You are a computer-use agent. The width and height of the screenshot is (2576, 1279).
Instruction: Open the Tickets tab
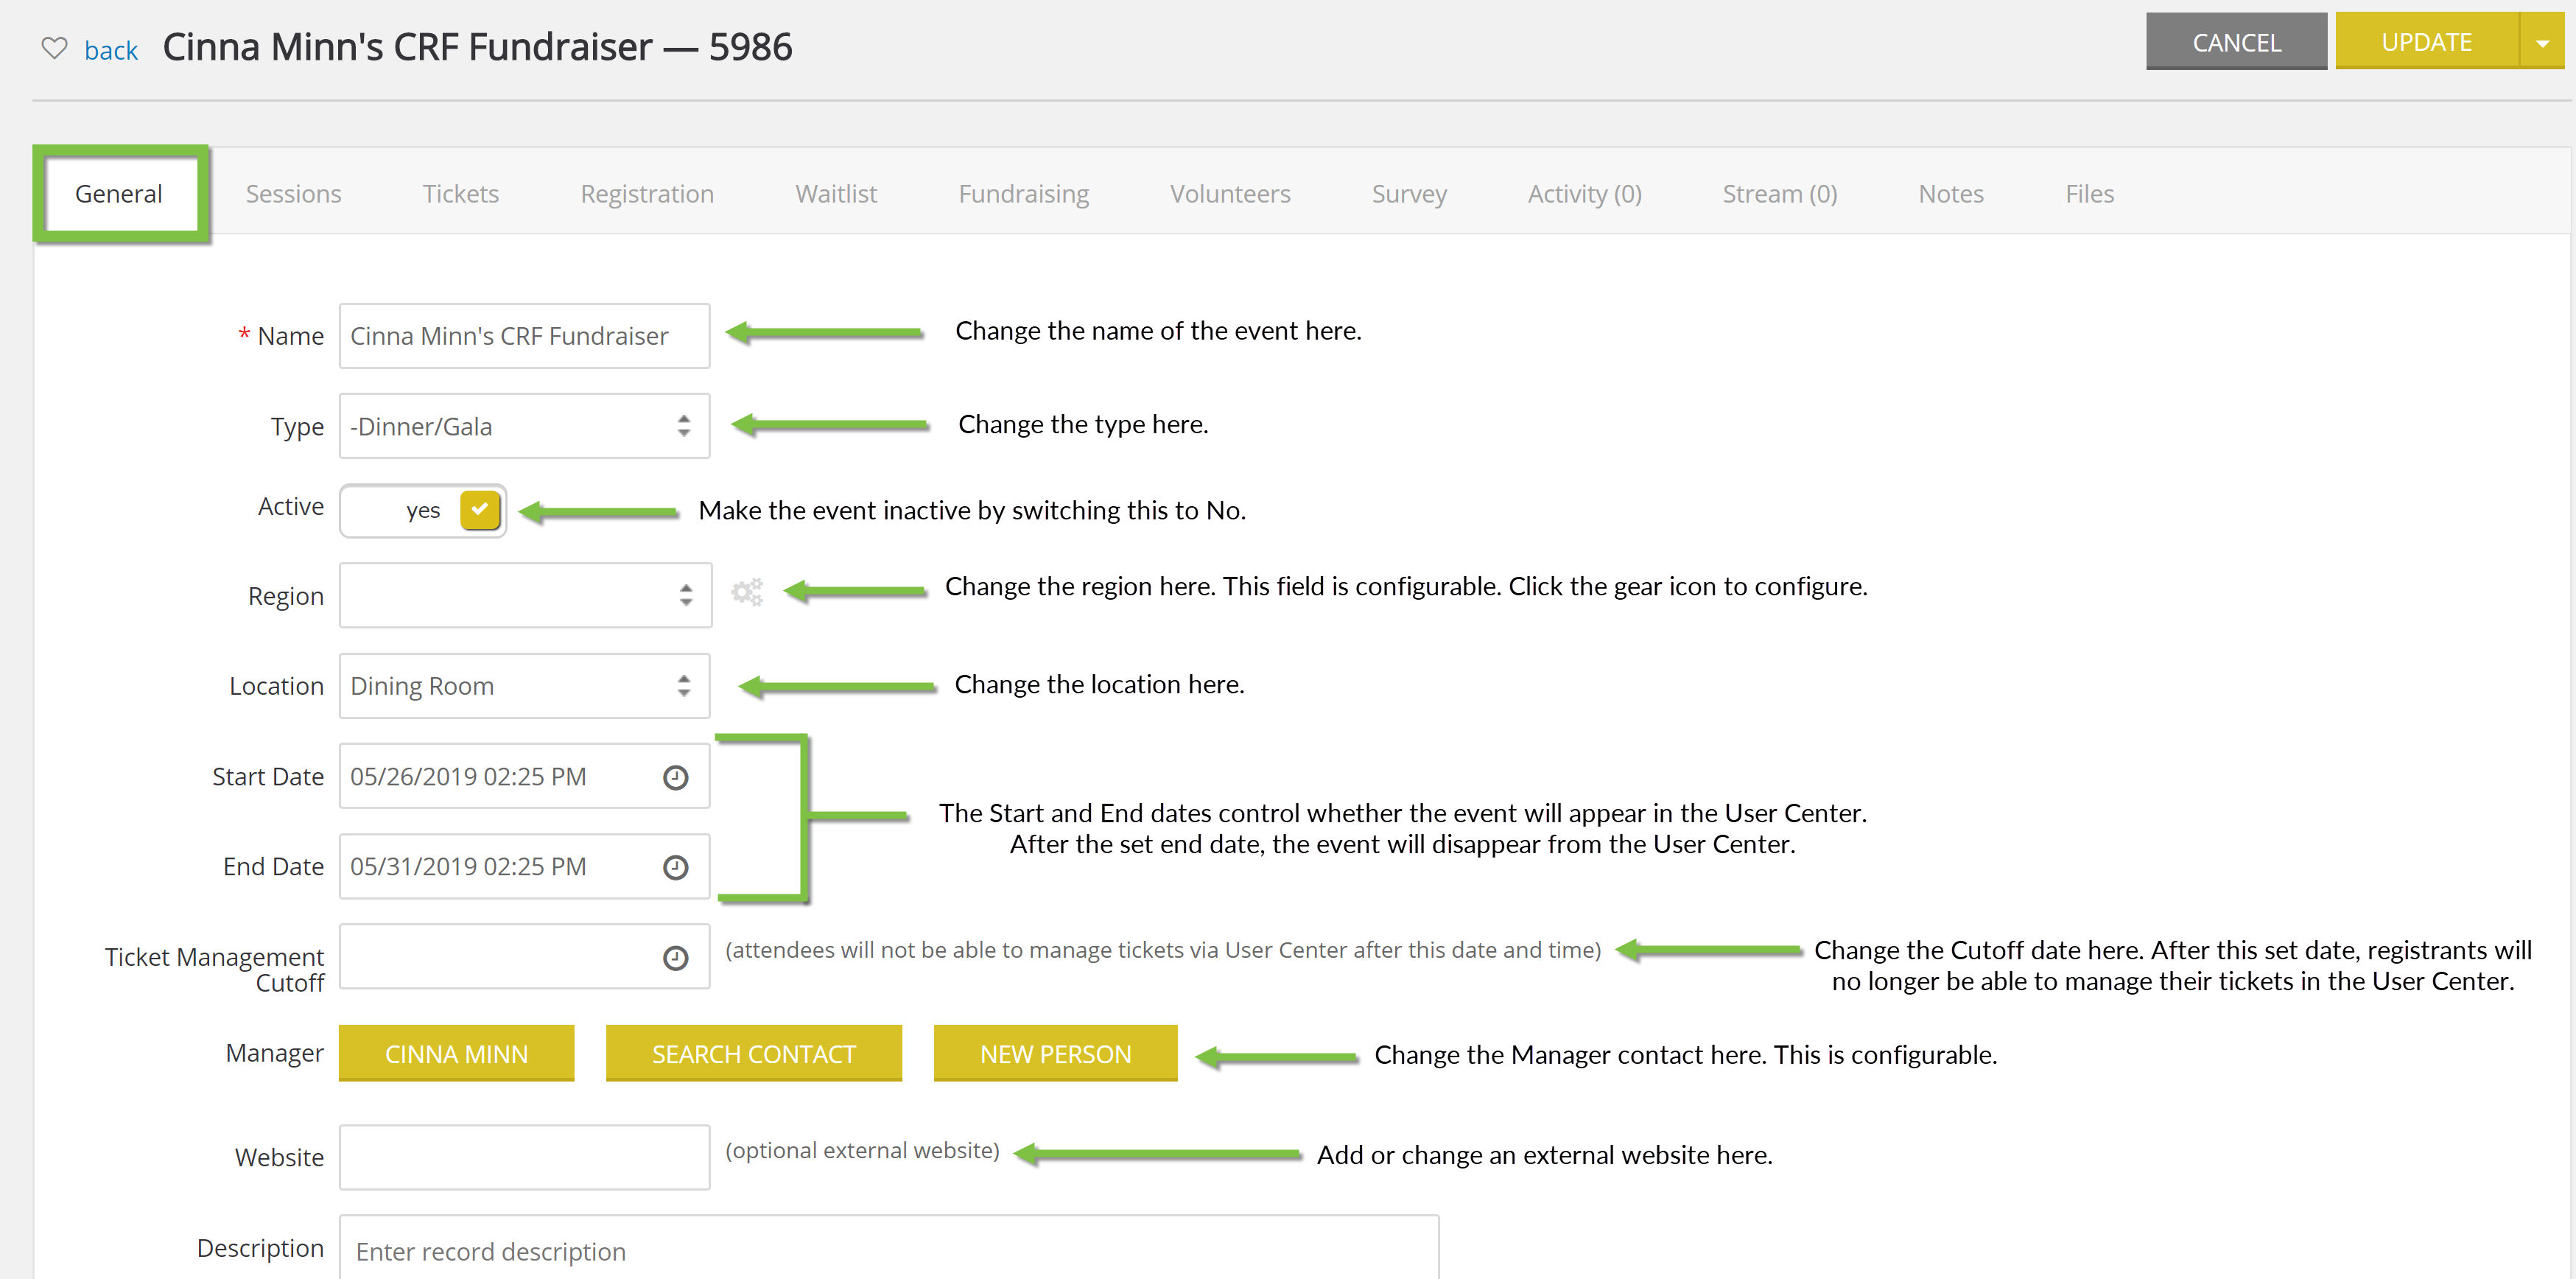460,194
